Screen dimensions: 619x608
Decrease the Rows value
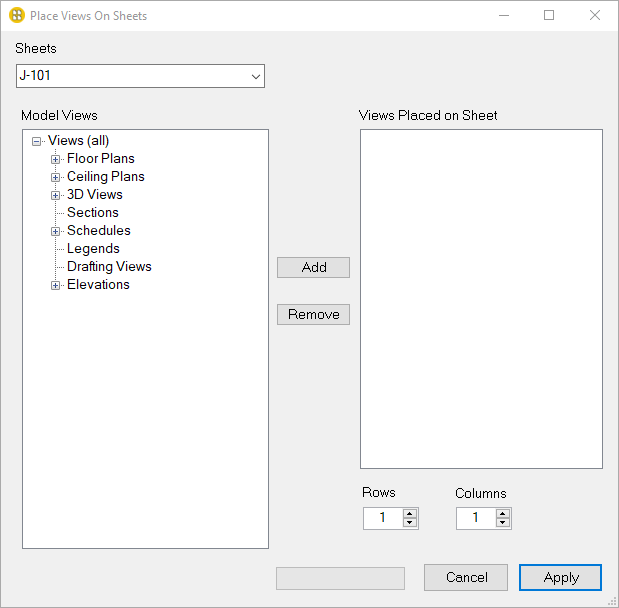pos(410,523)
